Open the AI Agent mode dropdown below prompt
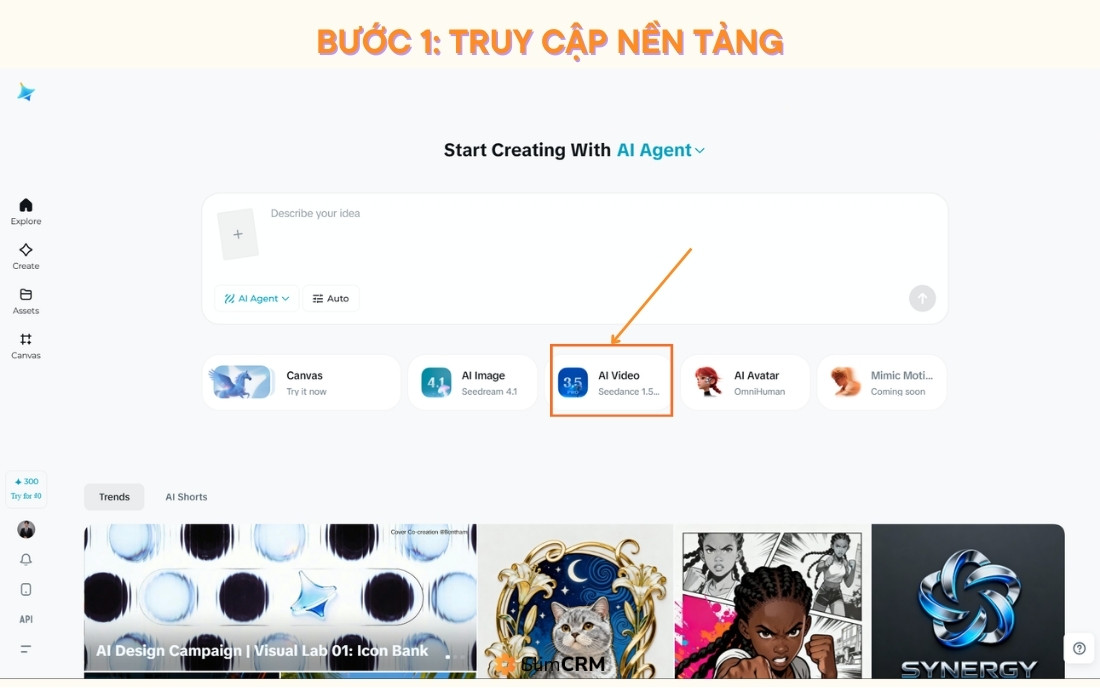1100x688 pixels. pyautogui.click(x=257, y=298)
